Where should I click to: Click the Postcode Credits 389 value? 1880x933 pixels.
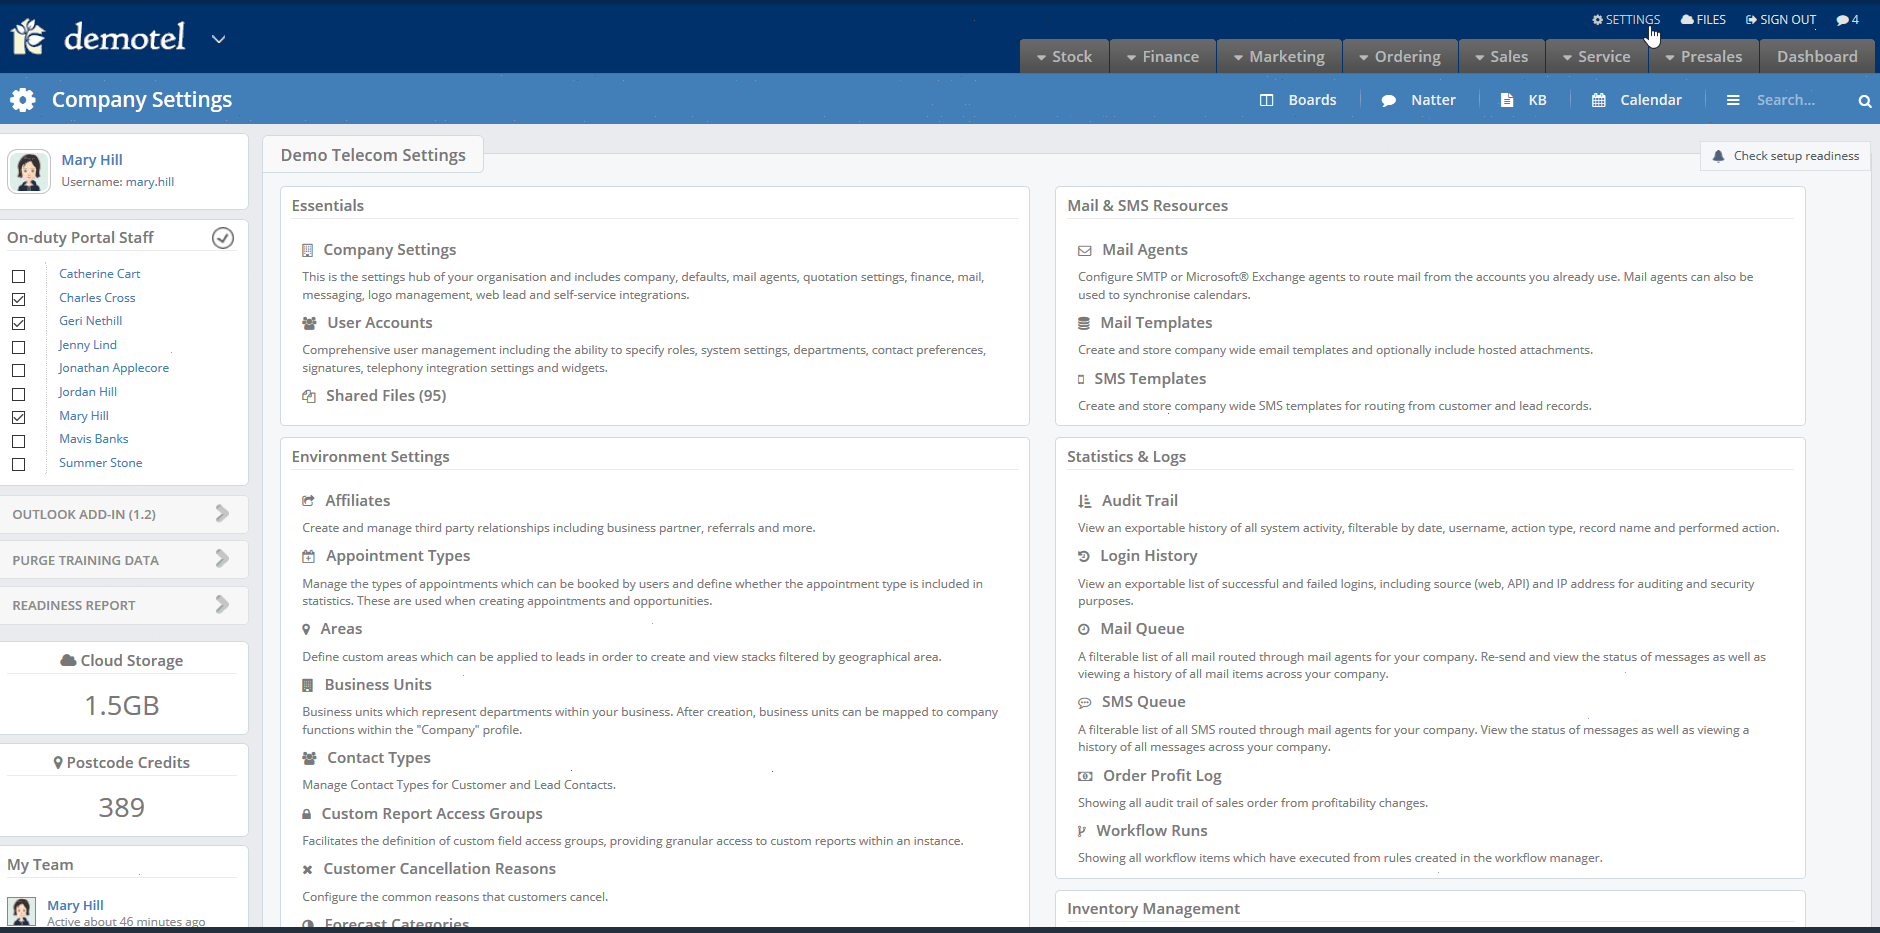pyautogui.click(x=122, y=808)
